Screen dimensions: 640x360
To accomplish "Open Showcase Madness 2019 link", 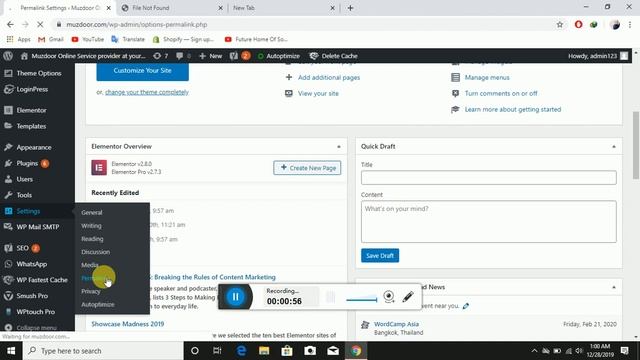I will (128, 324).
